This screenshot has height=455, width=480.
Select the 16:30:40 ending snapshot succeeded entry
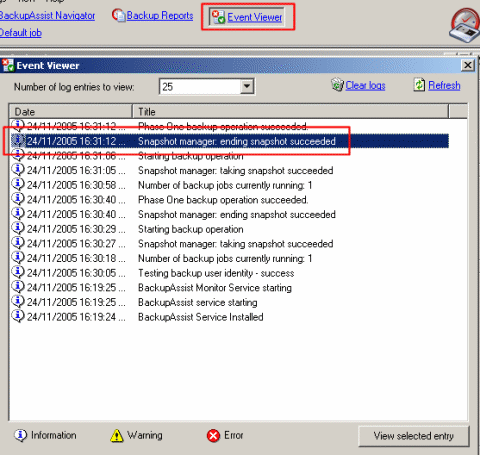(x=229, y=214)
